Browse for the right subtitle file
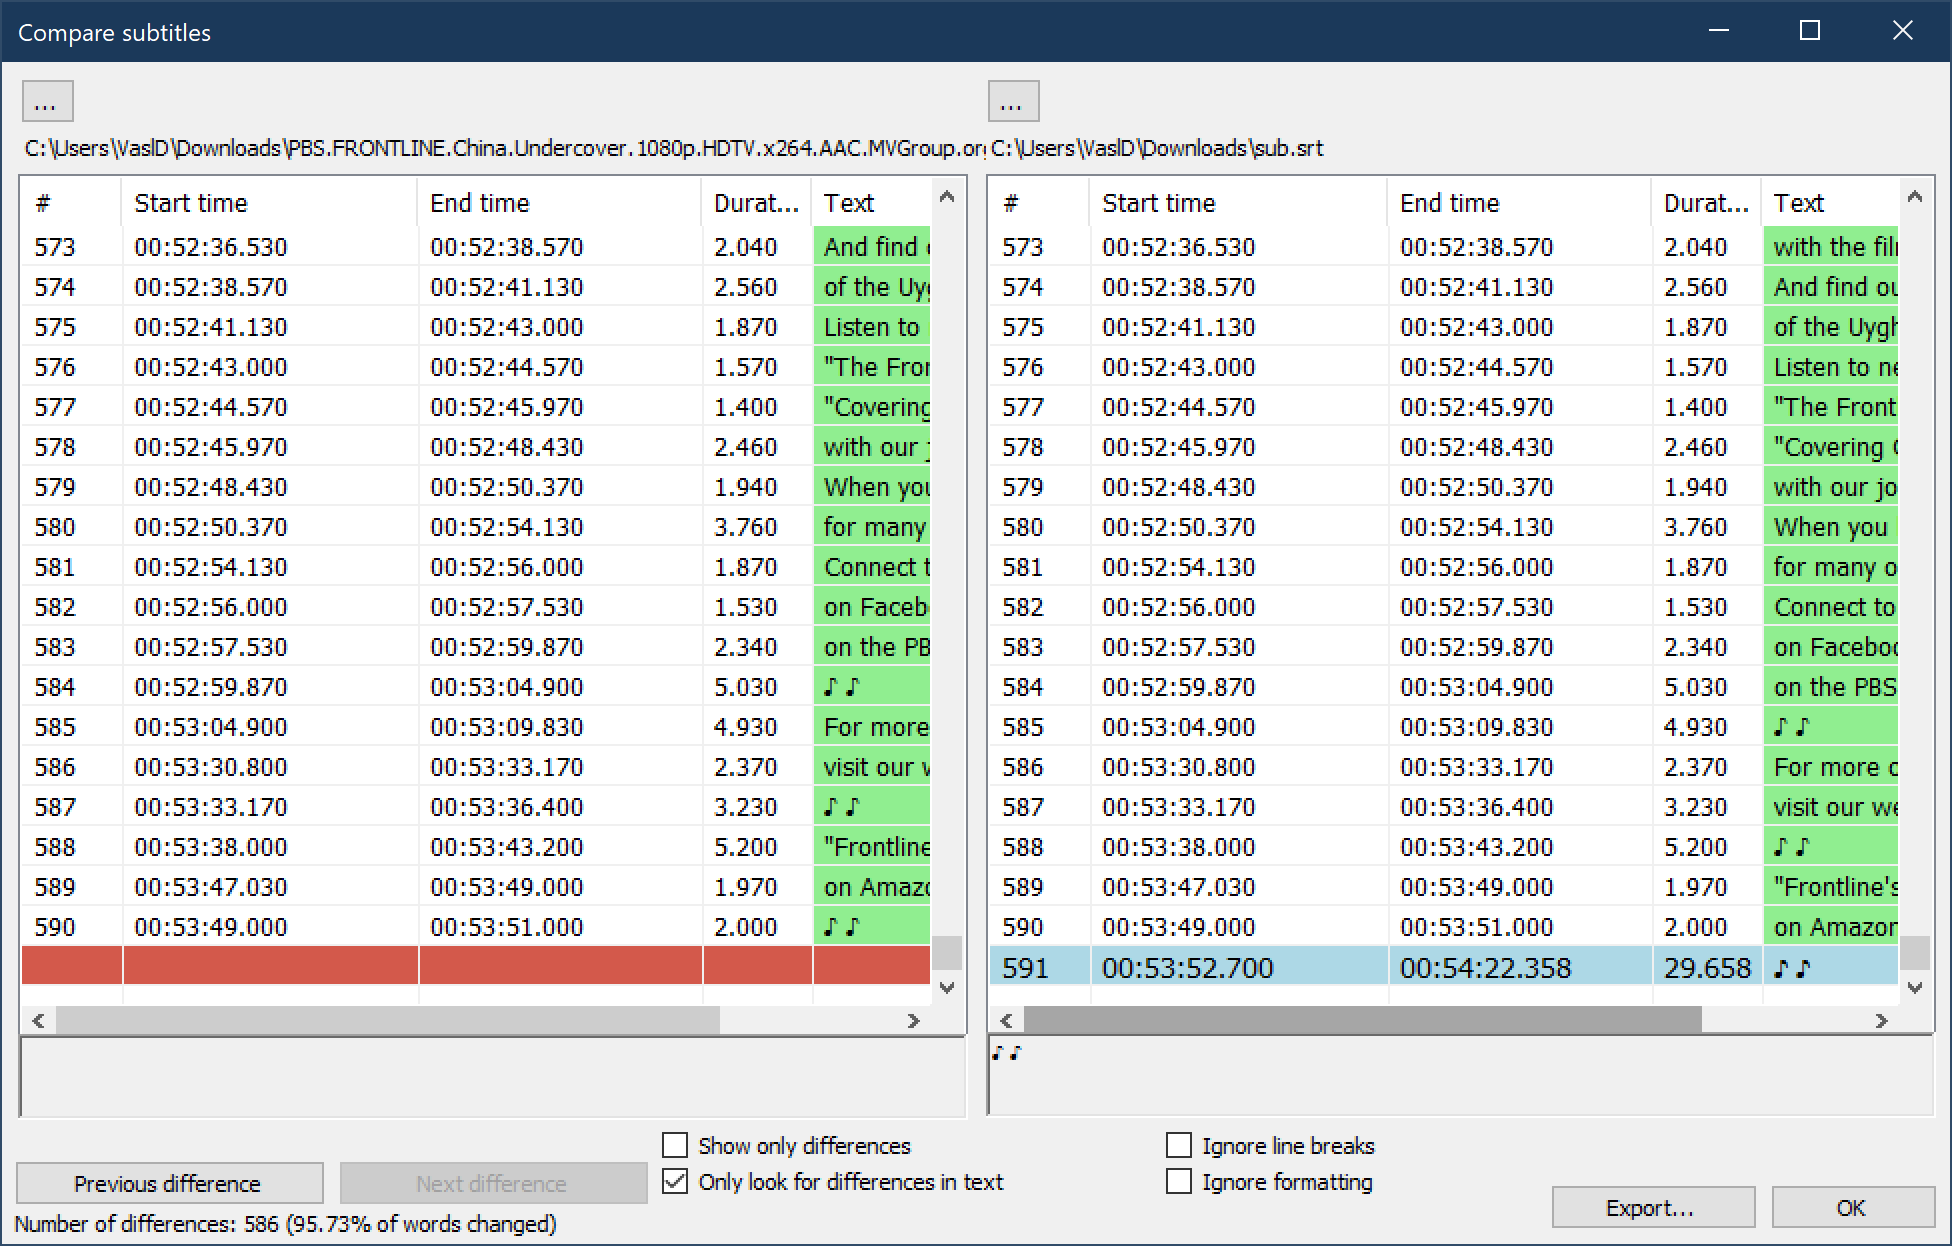This screenshot has height=1246, width=1952. tap(1013, 100)
